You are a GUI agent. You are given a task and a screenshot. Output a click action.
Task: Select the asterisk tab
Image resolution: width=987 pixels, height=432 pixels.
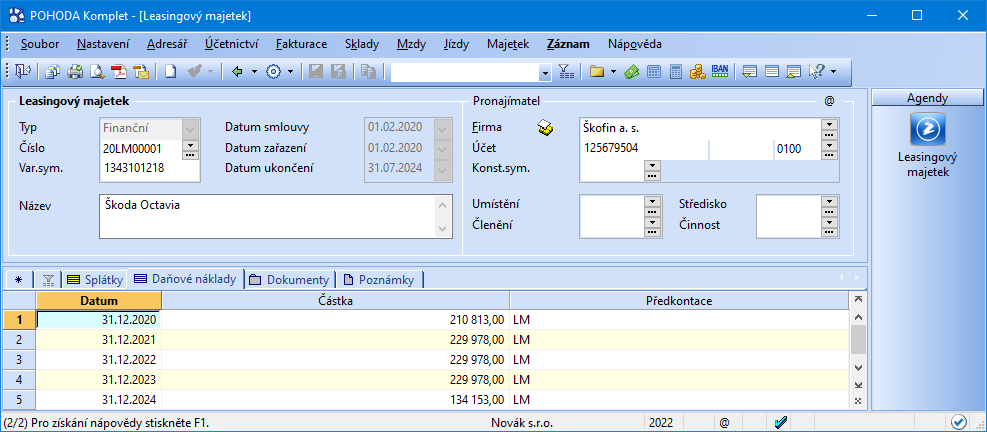click(x=18, y=280)
